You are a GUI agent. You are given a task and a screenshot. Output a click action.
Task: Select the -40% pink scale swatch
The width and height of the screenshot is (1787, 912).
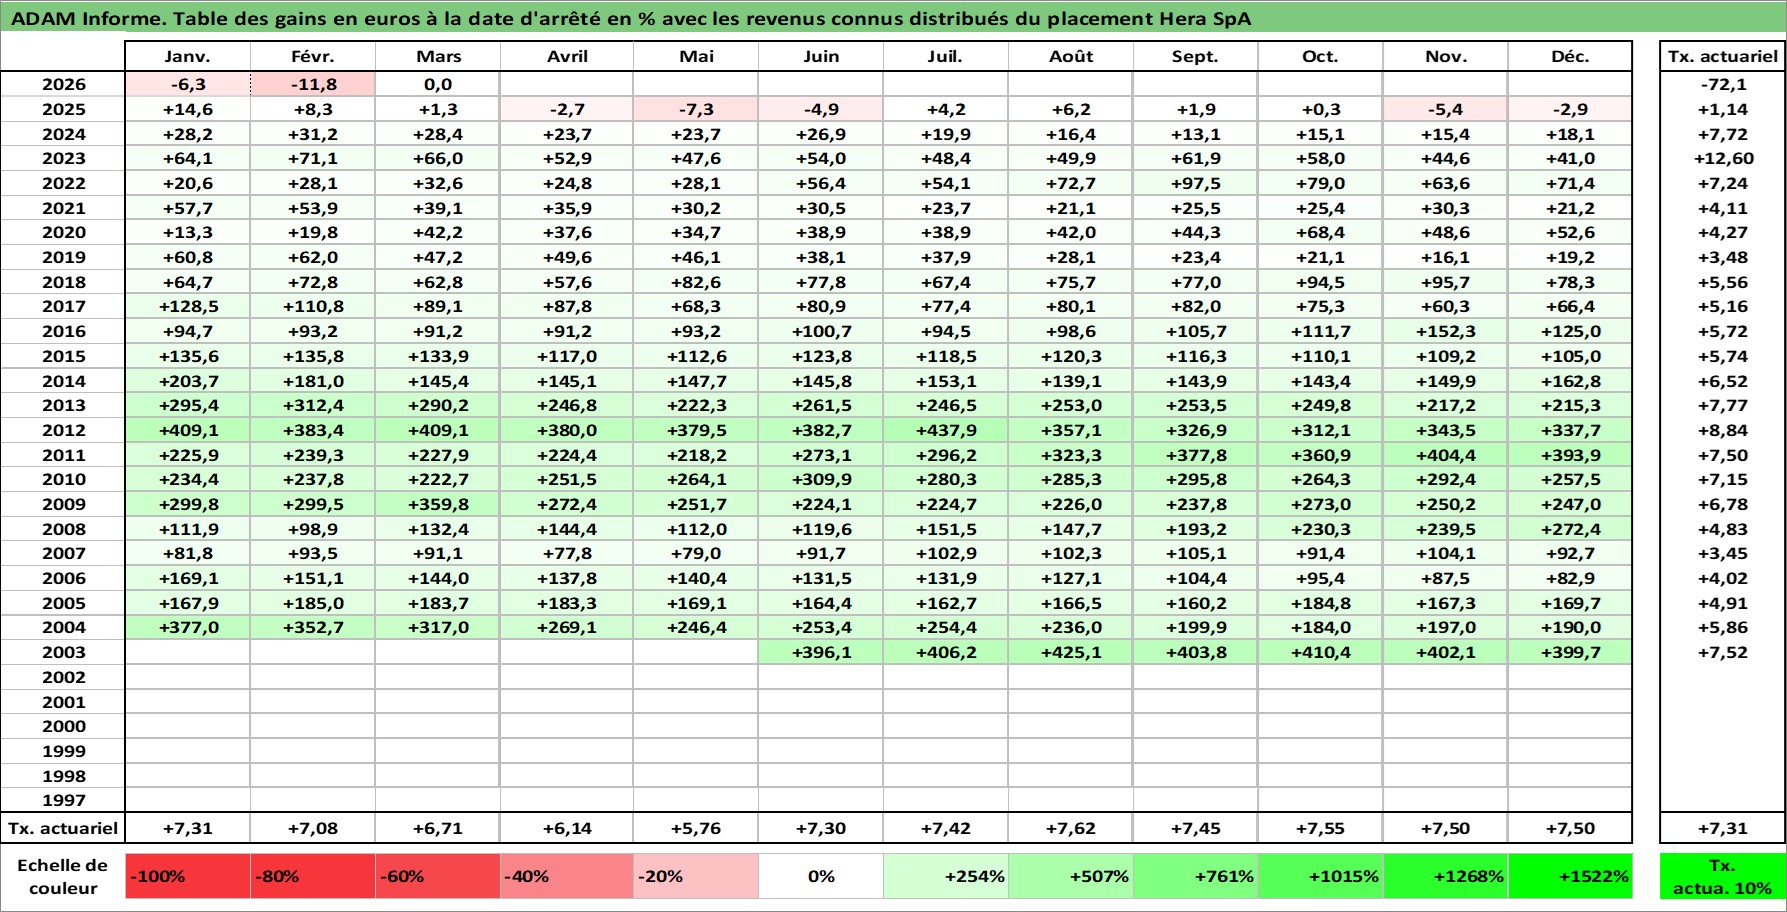tap(567, 876)
